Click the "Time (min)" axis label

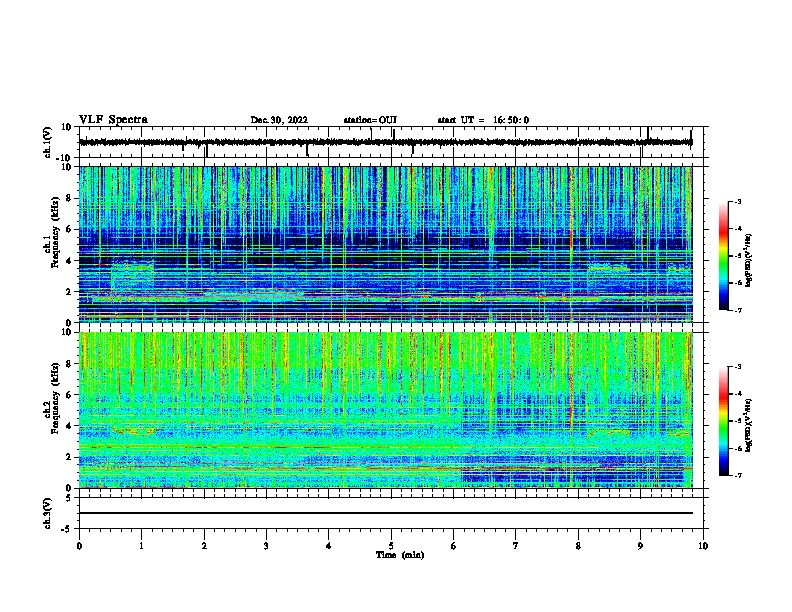[400, 555]
